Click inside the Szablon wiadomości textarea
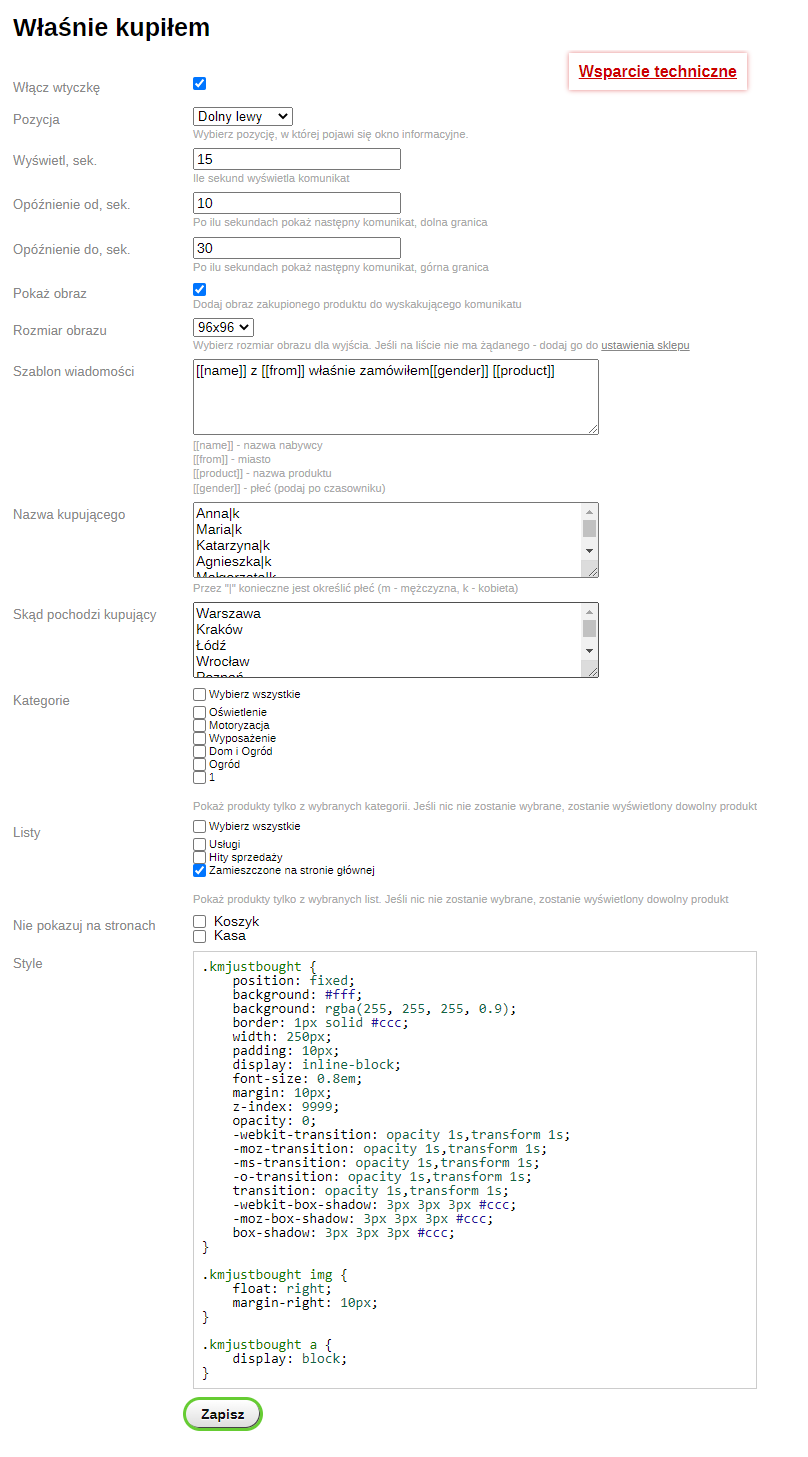Screen dimensions: 808x1457 (395, 397)
